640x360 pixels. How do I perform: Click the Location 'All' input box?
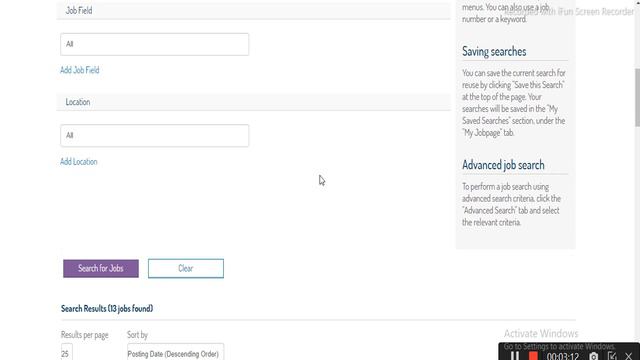point(154,136)
